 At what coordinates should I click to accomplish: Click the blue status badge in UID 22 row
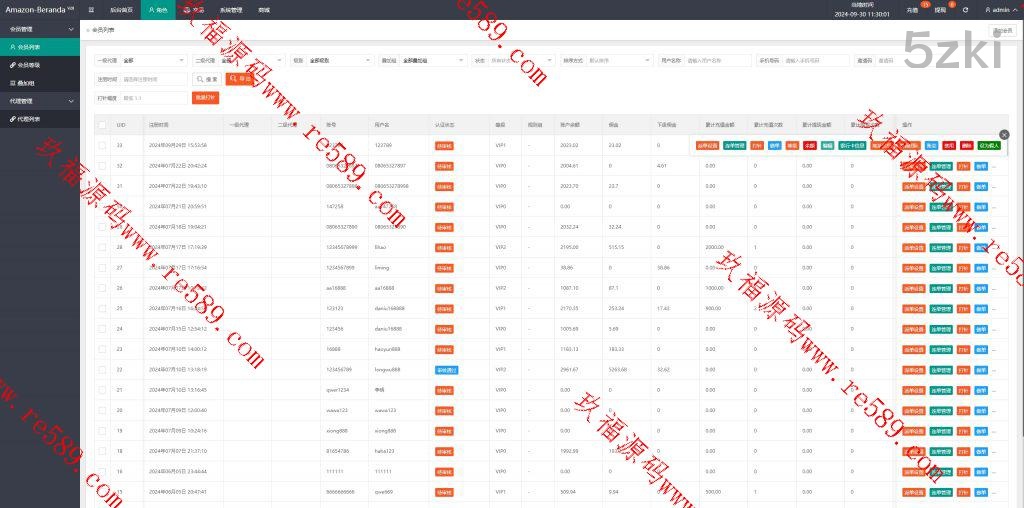coord(447,370)
